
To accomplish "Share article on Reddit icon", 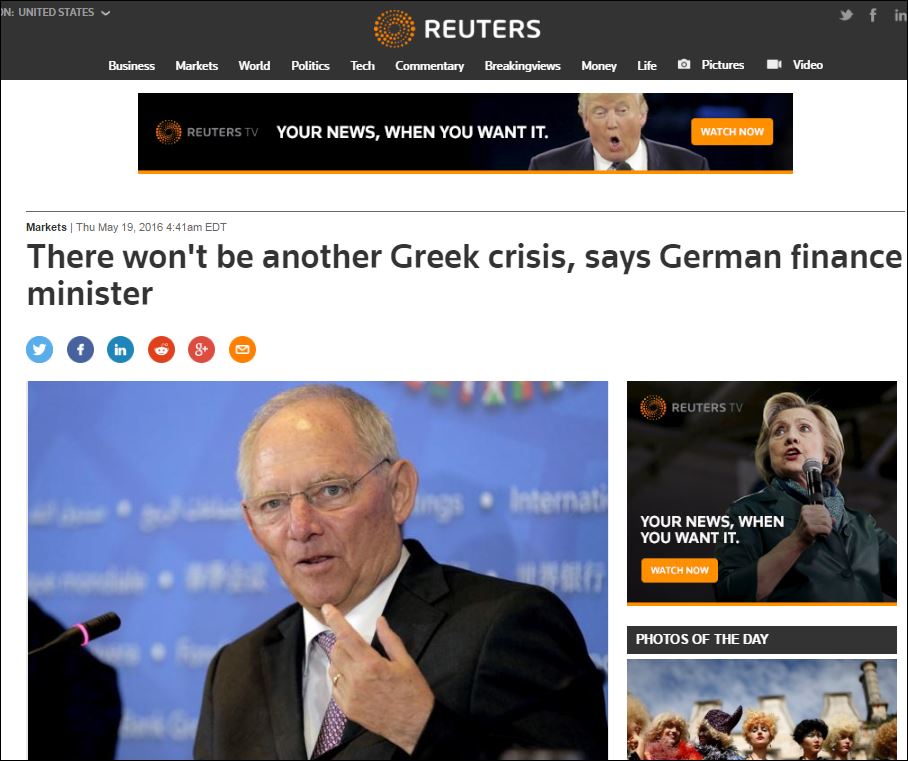I will [162, 350].
